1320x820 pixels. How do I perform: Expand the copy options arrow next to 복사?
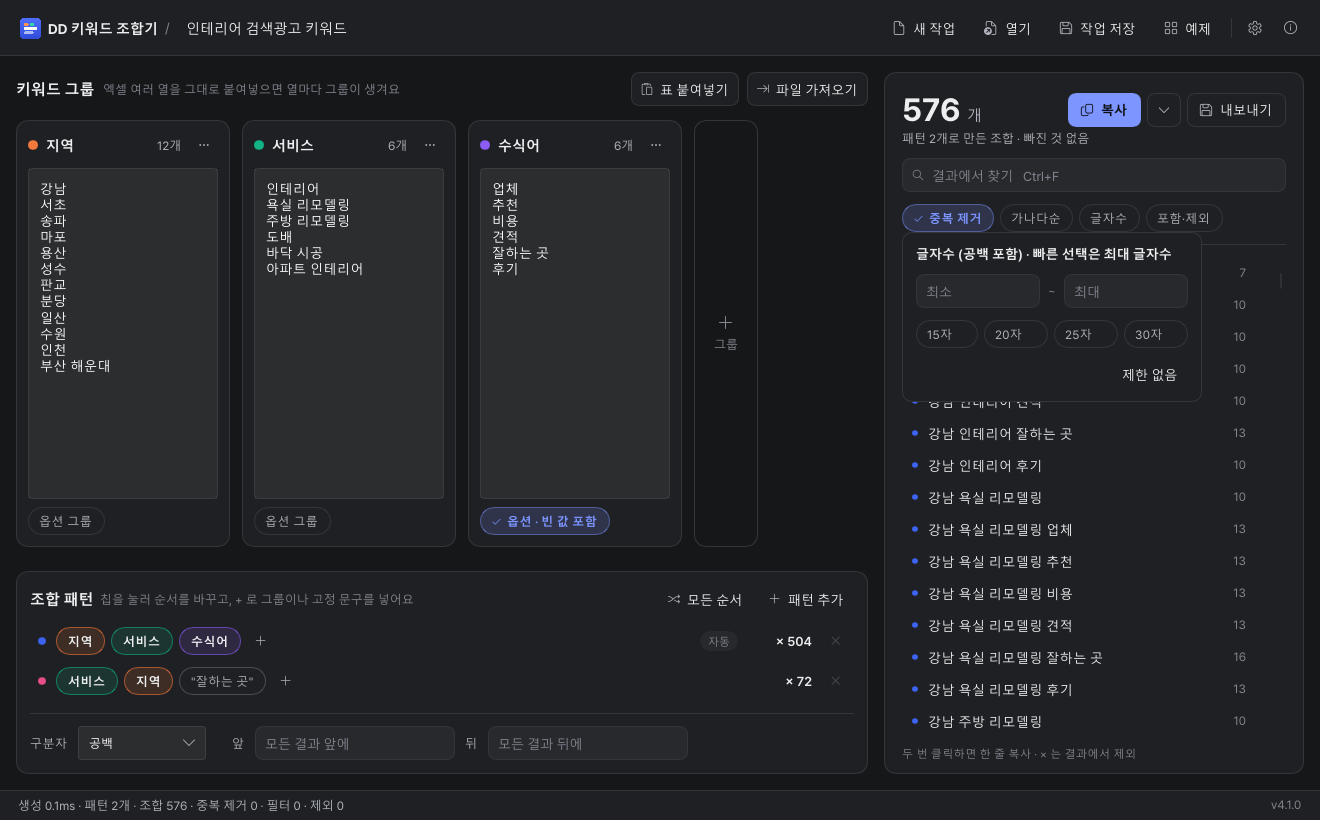pyautogui.click(x=1164, y=110)
